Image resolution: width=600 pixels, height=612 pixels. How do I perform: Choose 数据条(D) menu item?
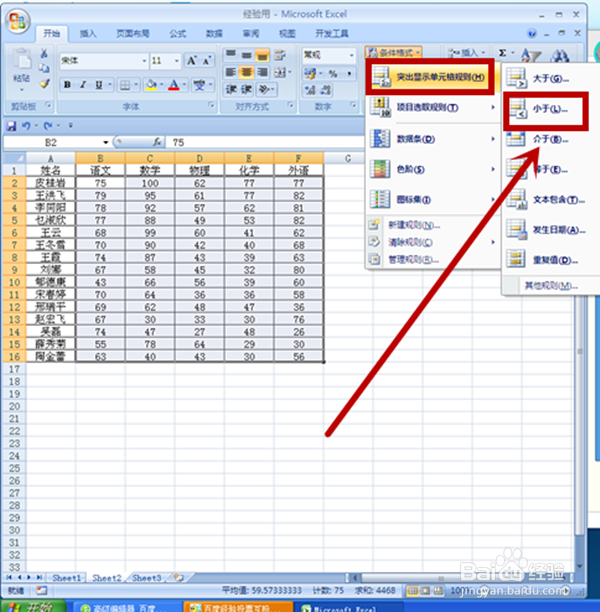[x=433, y=139]
